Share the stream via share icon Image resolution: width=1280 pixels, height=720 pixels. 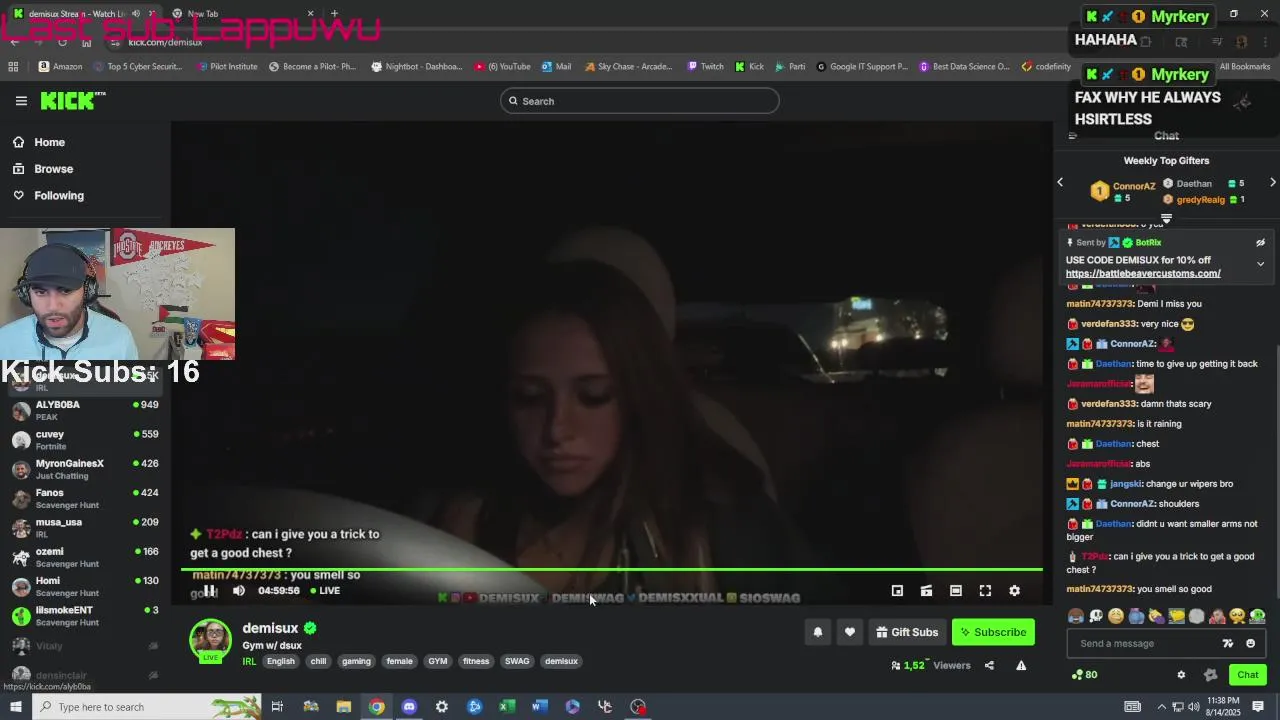coord(989,665)
